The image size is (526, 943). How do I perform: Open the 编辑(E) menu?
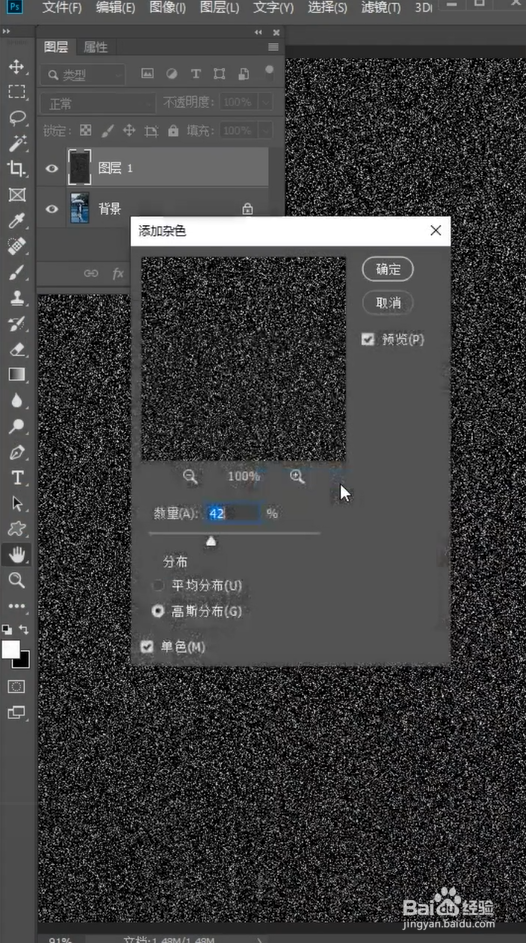(x=115, y=8)
